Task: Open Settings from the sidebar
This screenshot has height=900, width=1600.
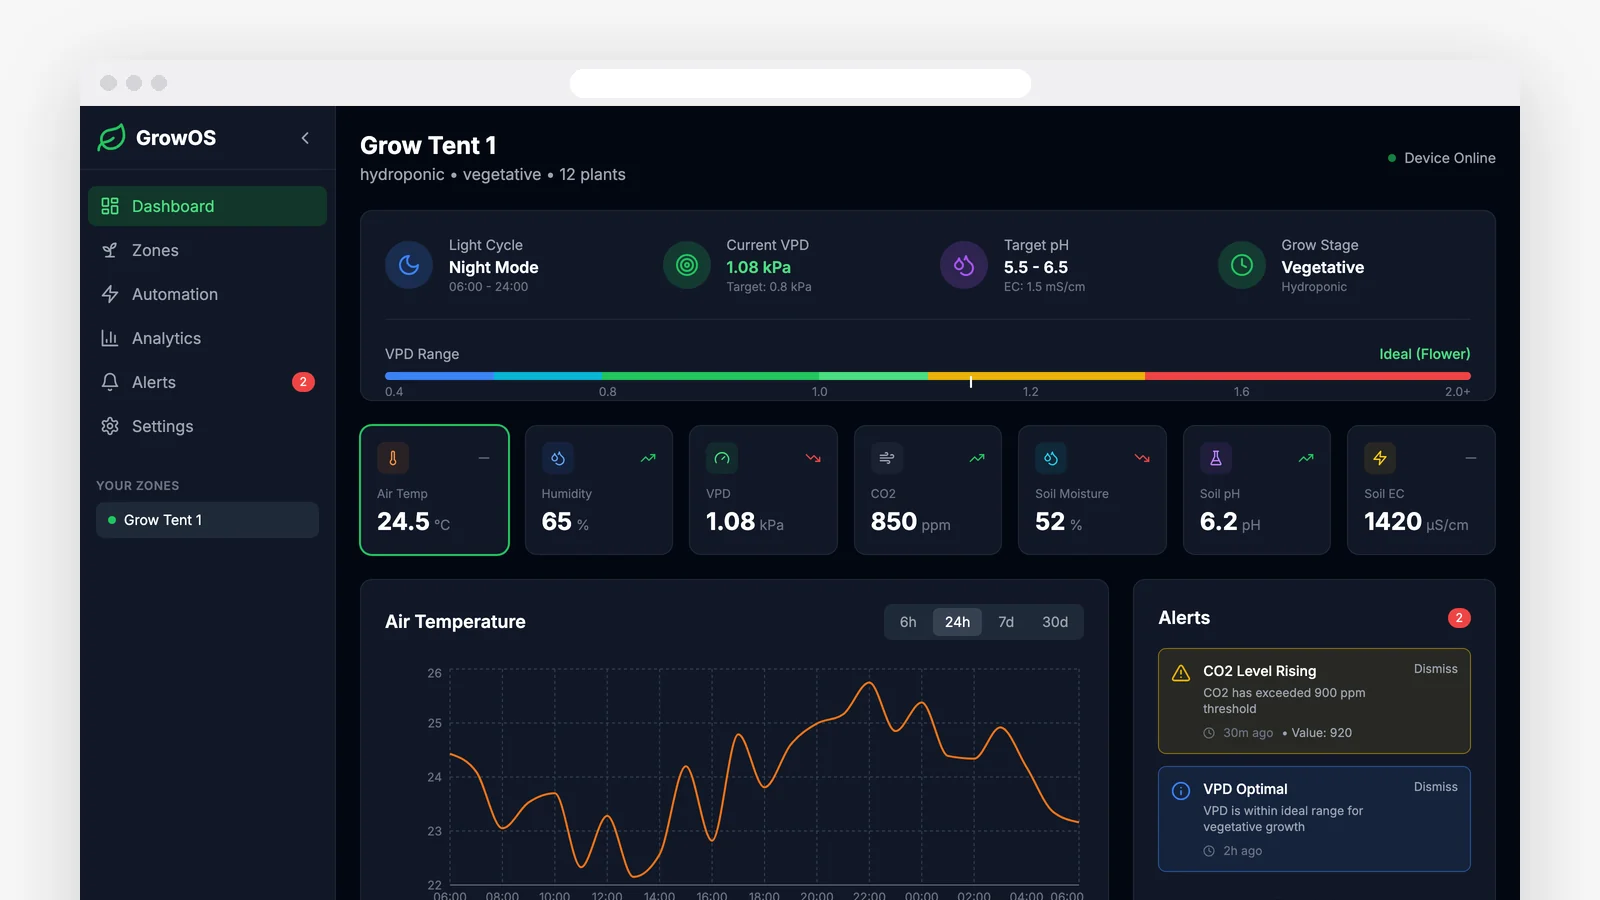Action: (x=207, y=426)
